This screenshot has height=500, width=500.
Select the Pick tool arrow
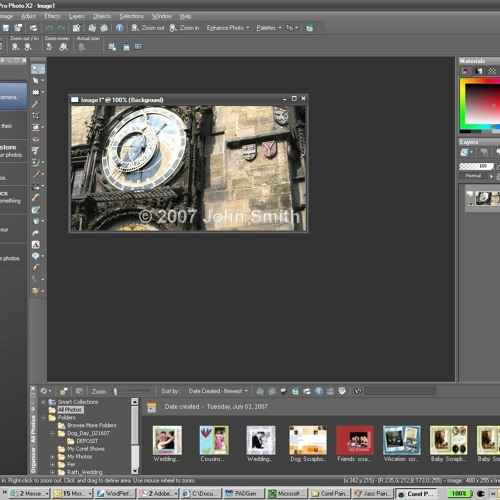pos(36,81)
